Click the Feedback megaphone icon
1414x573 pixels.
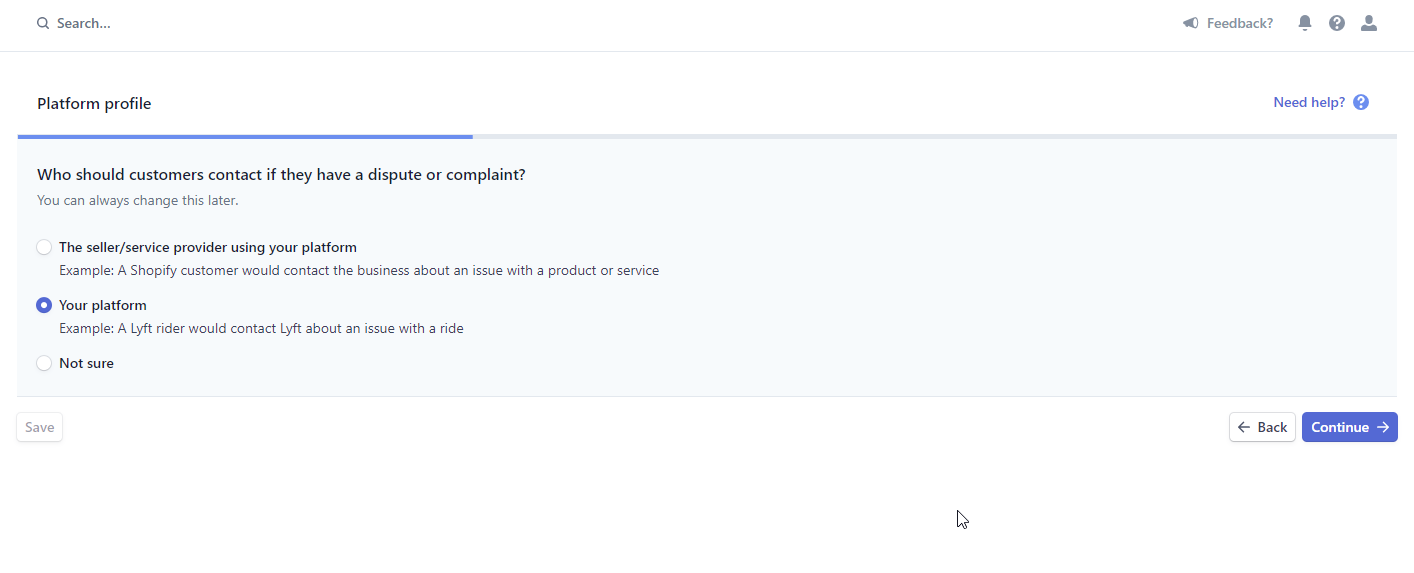tap(1190, 23)
